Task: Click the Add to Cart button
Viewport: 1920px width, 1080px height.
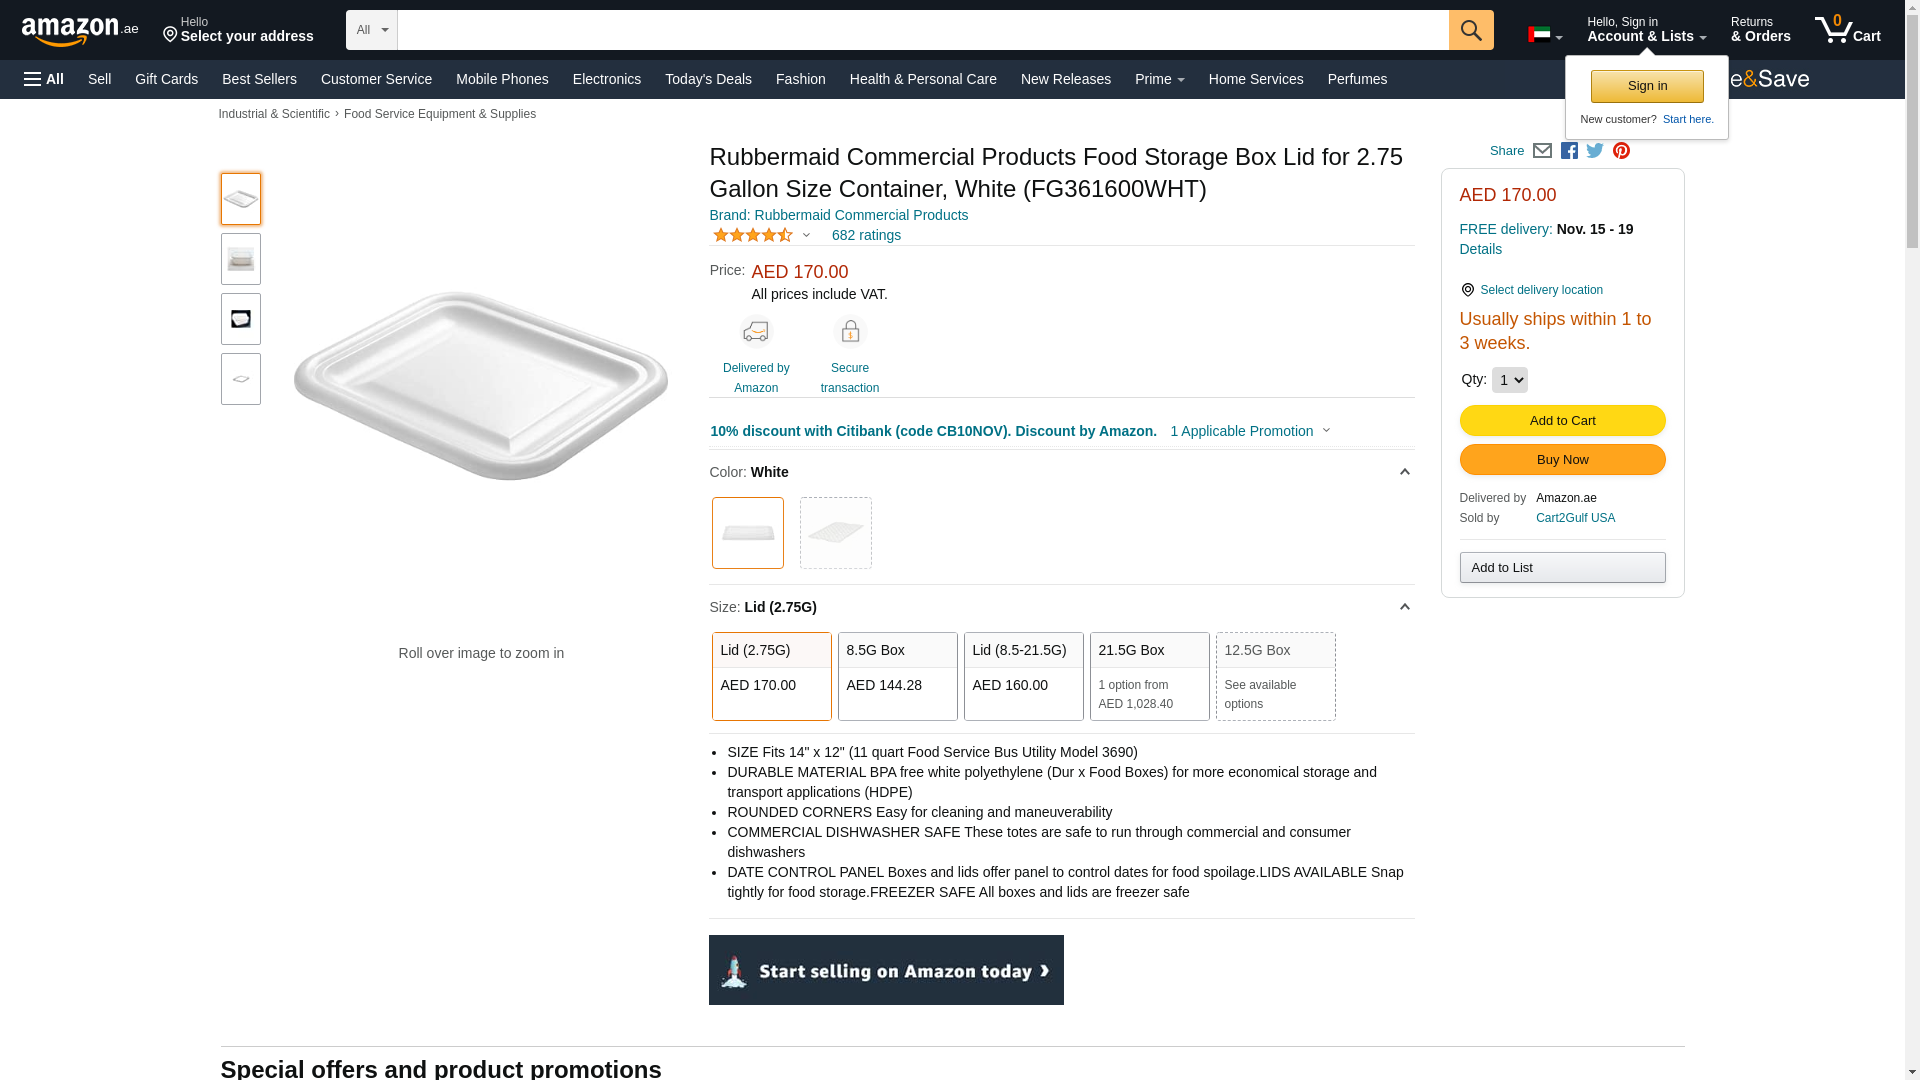Action: (1562, 421)
